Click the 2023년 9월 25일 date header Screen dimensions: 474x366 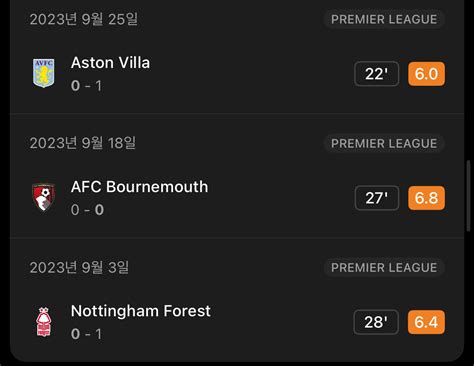click(84, 19)
